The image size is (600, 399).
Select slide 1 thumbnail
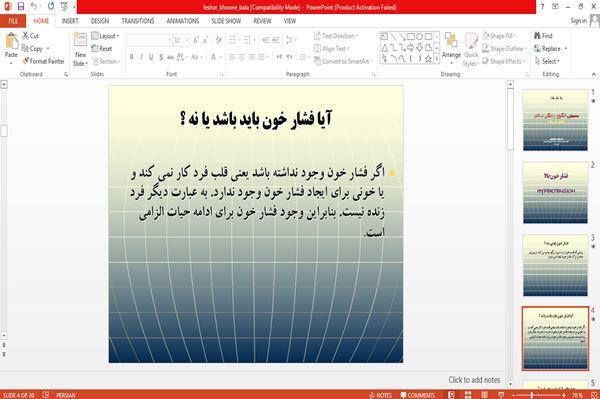[555, 120]
